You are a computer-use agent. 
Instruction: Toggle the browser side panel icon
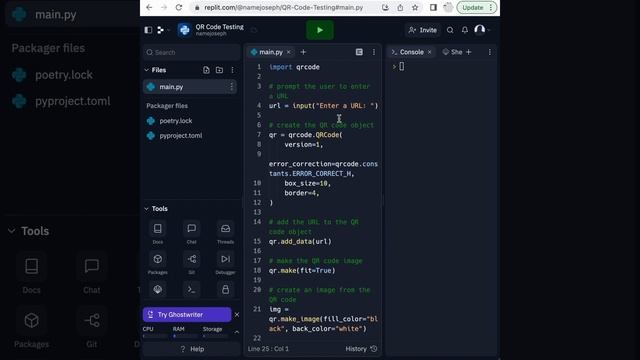point(433,7)
